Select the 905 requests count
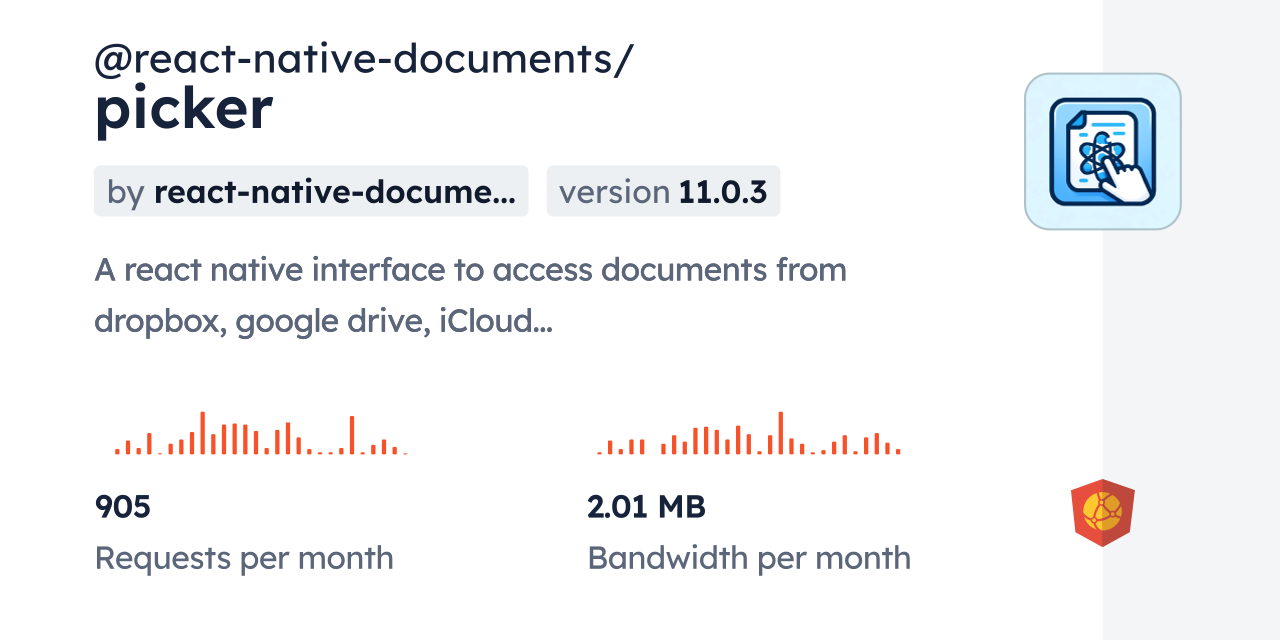The width and height of the screenshot is (1280, 640). 122,507
